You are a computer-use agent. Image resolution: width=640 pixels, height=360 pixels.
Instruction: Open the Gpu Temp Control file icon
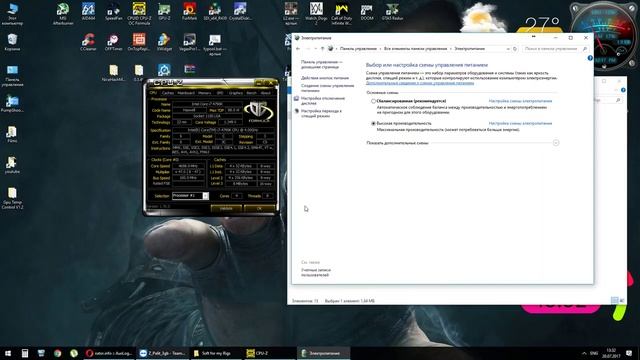[x=12, y=198]
